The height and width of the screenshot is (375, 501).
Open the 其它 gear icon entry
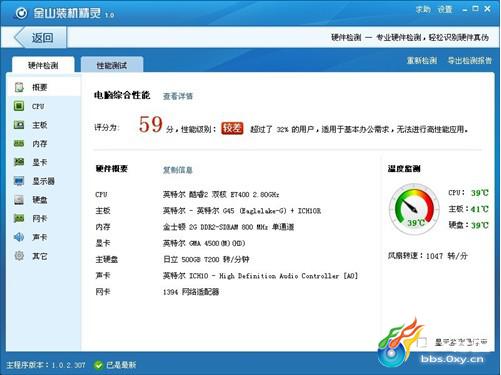[x=19, y=256]
